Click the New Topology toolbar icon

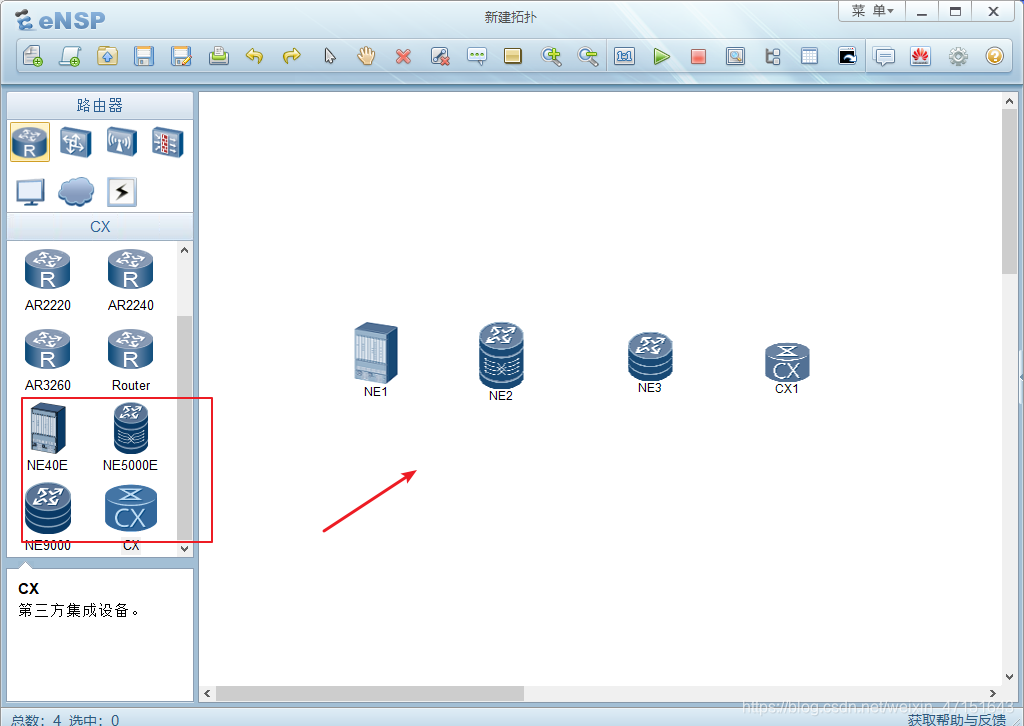coord(33,56)
